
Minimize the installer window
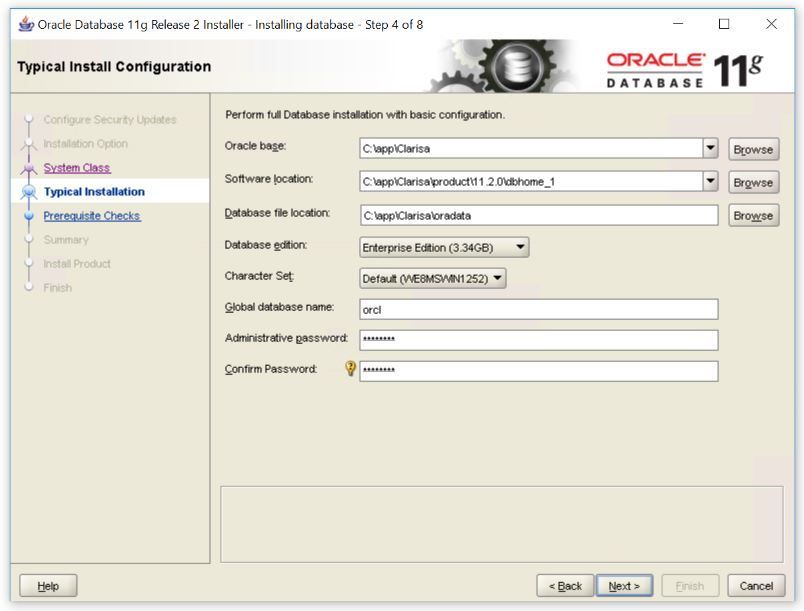[678, 24]
